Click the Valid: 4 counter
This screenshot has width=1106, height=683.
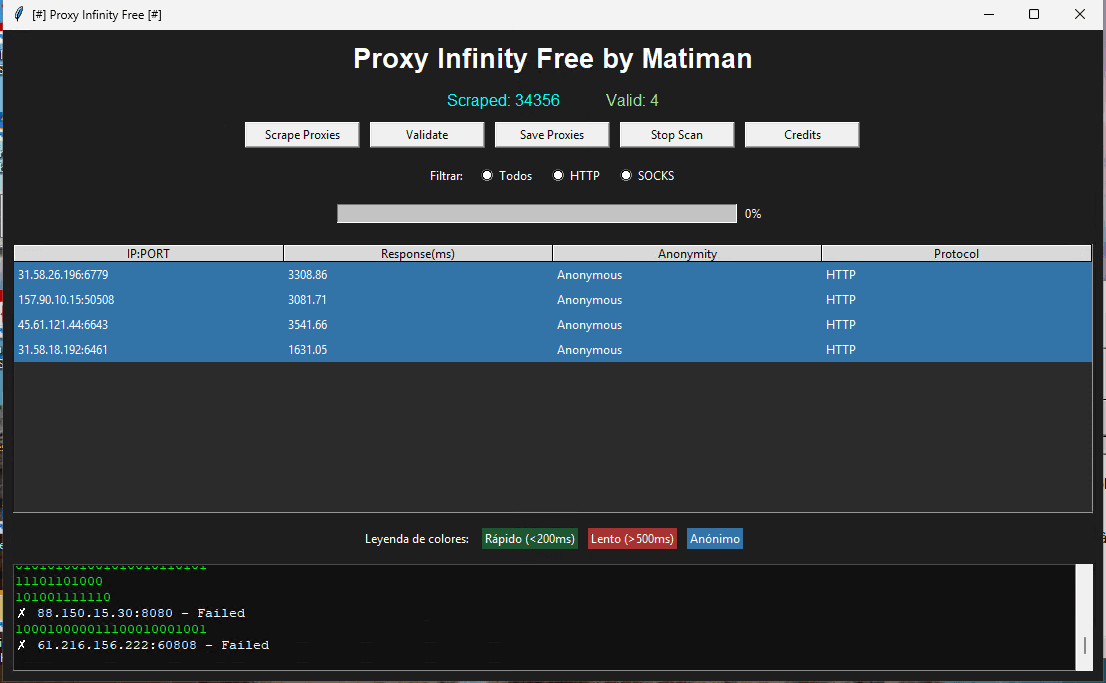(x=632, y=100)
